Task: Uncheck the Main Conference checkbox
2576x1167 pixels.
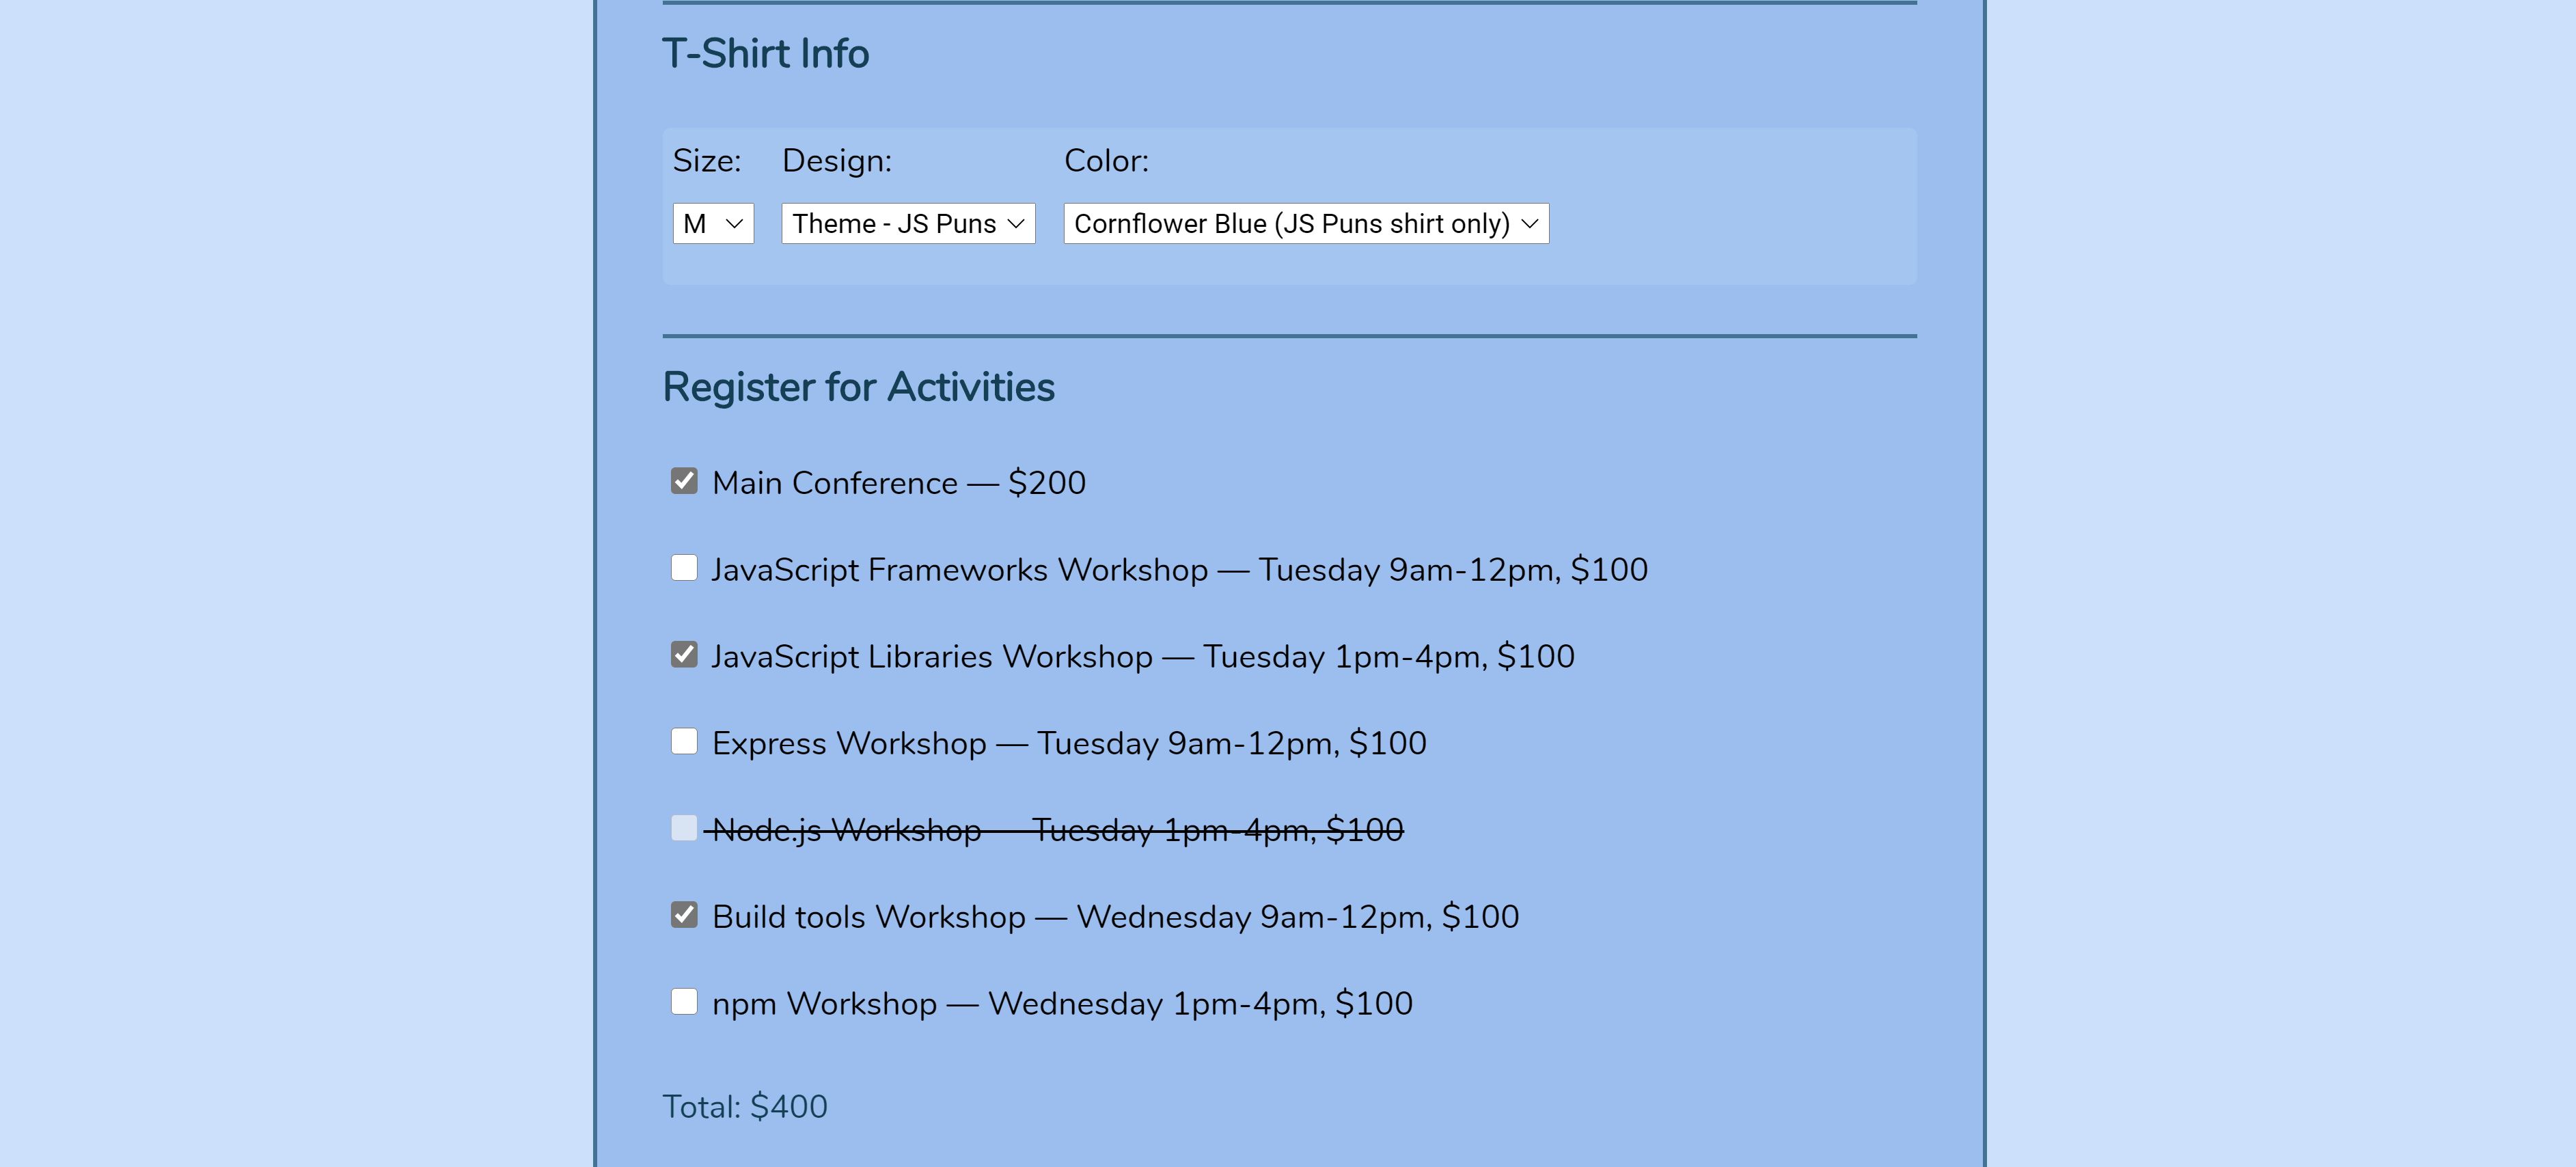Action: (684, 480)
